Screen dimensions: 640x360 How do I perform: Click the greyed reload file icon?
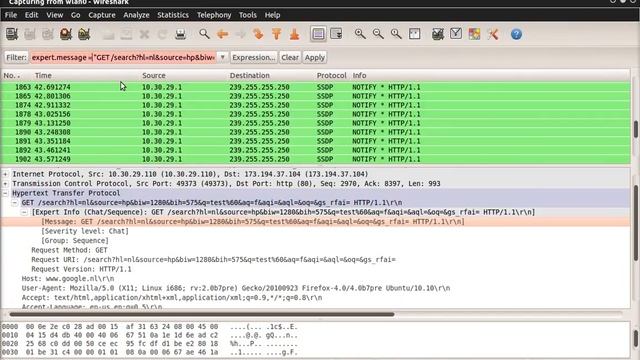click(x=162, y=34)
